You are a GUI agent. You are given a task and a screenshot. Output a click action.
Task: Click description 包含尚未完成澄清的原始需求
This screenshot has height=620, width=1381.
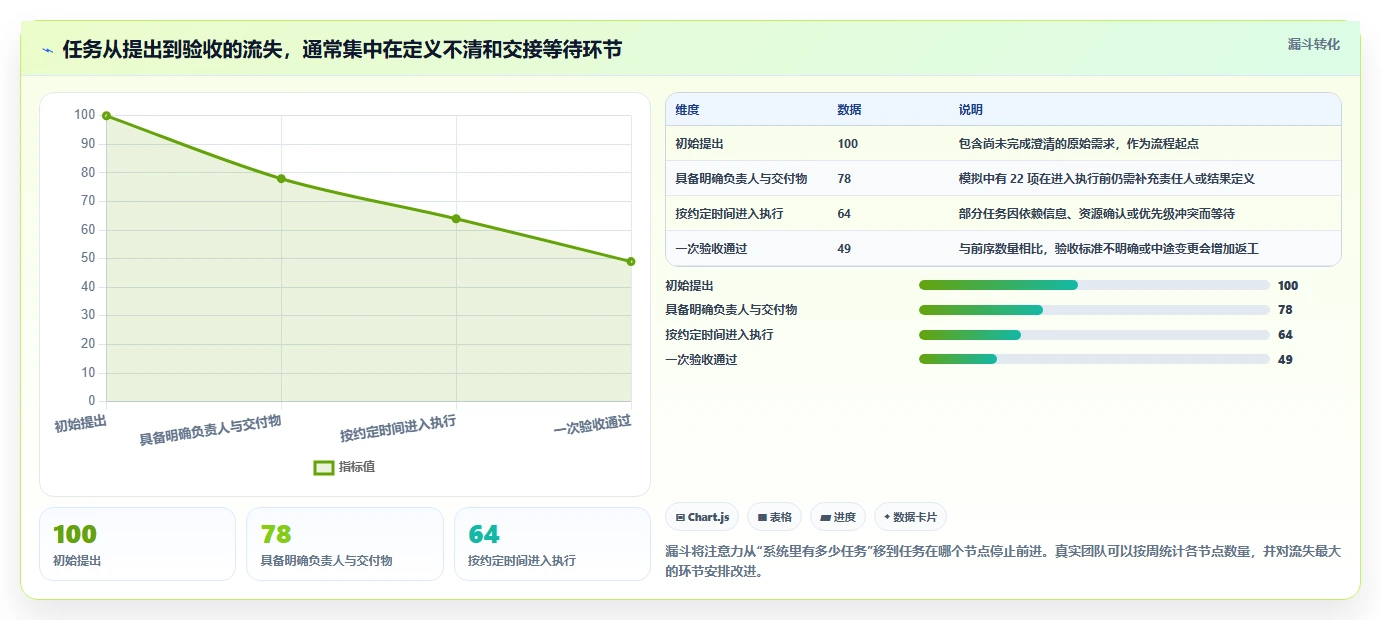pos(1078,144)
